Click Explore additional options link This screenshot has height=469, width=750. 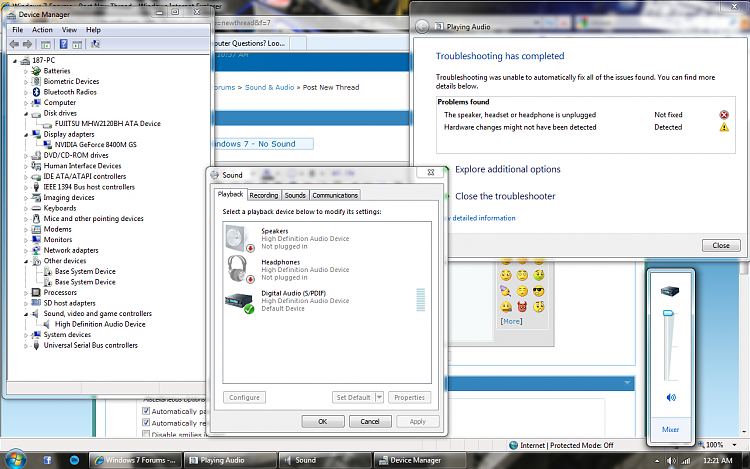[507, 169]
